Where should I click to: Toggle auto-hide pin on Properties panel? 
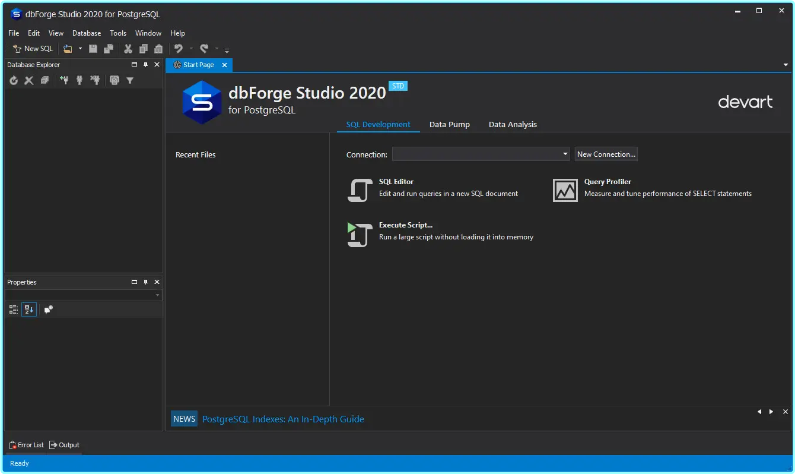coord(146,282)
